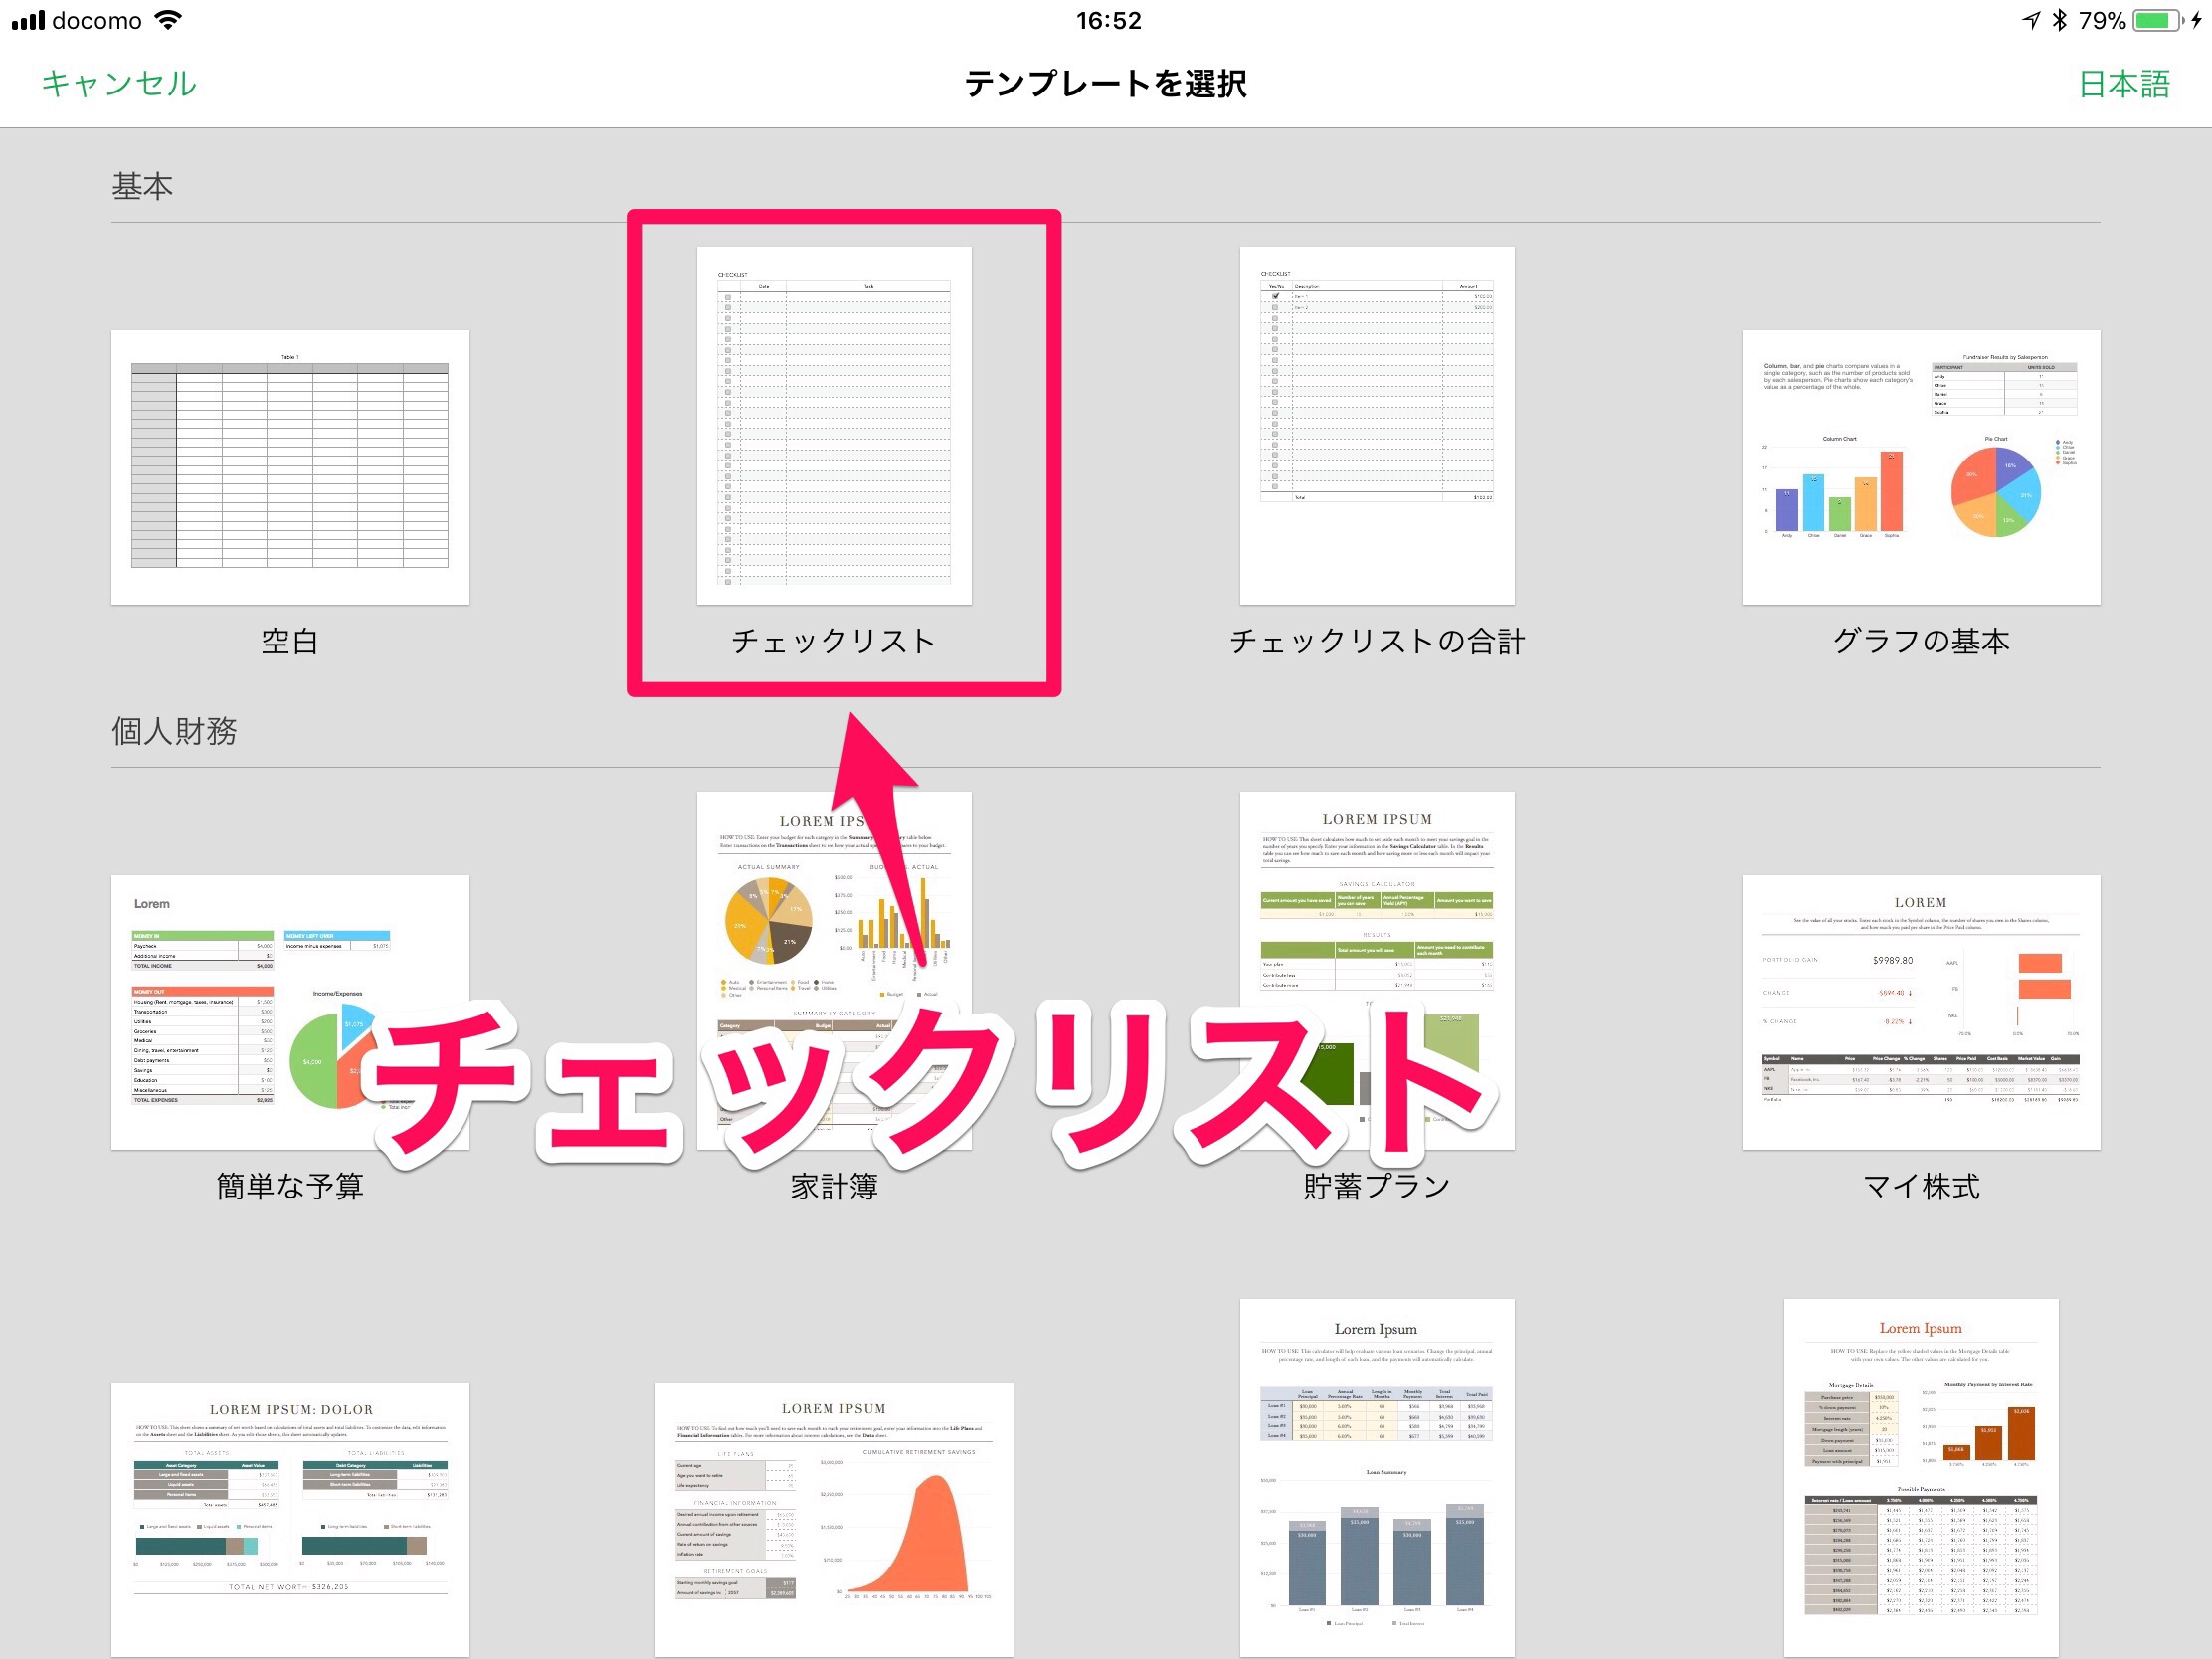Click the グラフの基本 label
The width and height of the screenshot is (2212, 1659).
tap(1921, 641)
